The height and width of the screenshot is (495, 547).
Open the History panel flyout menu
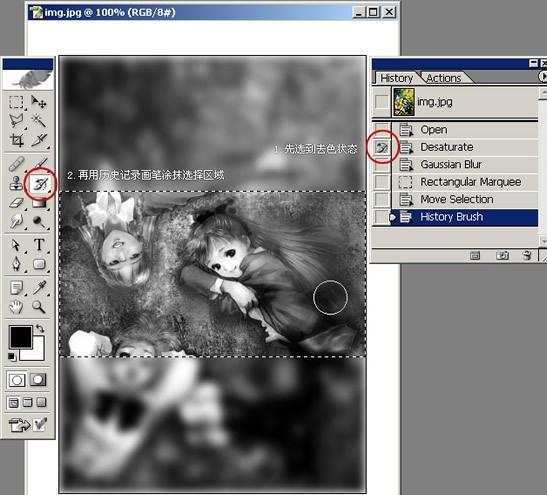click(x=543, y=76)
